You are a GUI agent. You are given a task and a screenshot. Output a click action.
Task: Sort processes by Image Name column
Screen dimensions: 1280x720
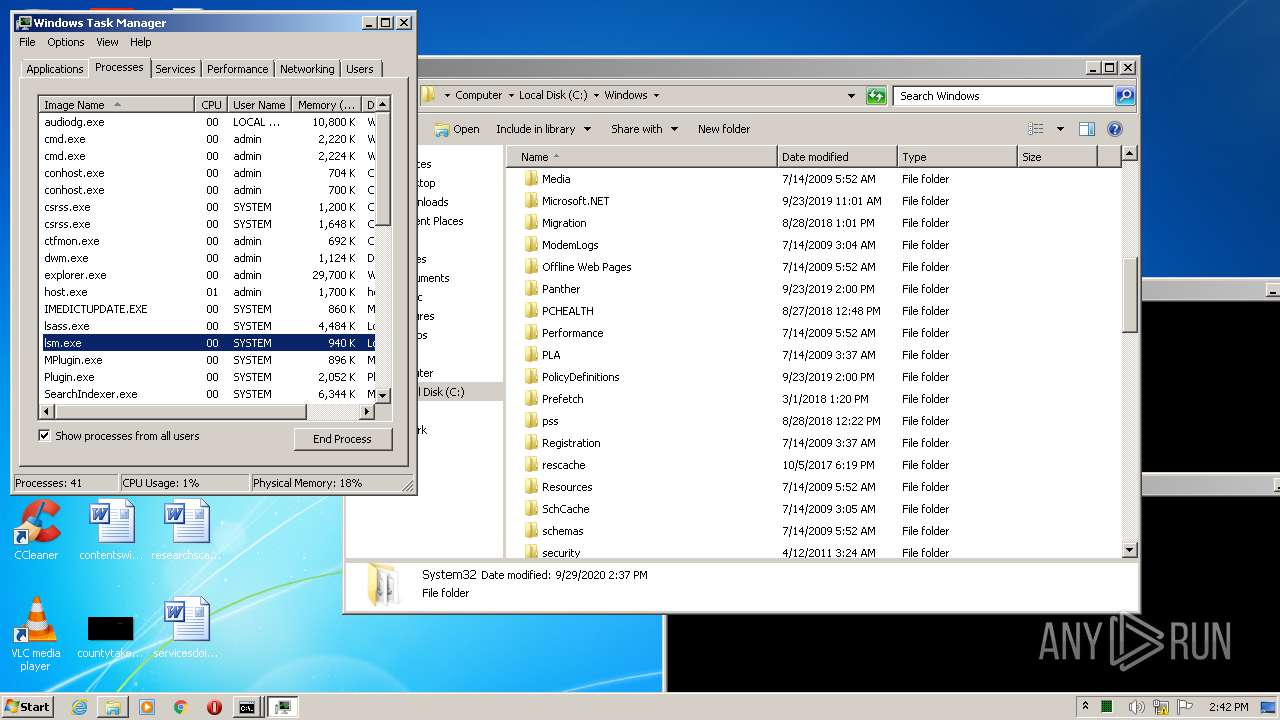click(x=116, y=105)
